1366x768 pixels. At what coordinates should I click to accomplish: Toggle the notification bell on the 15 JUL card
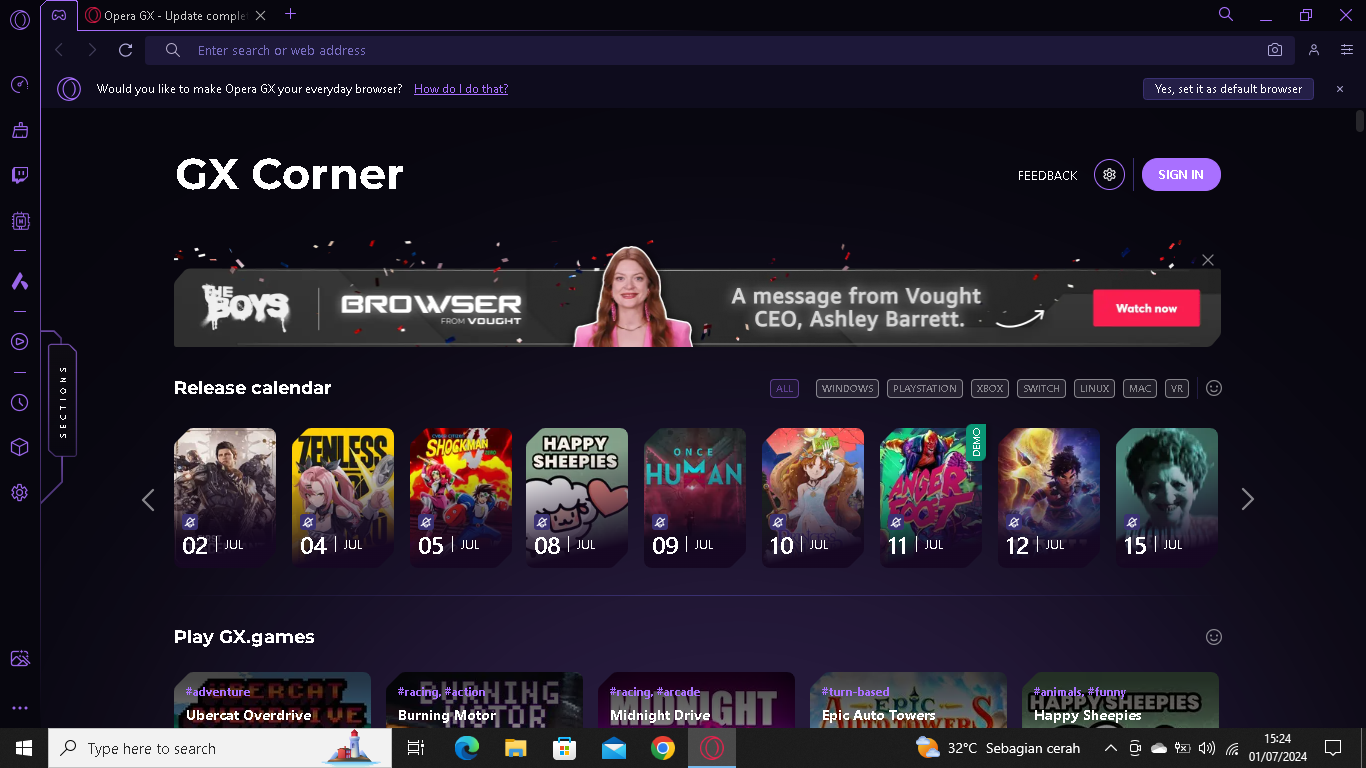[1132, 522]
